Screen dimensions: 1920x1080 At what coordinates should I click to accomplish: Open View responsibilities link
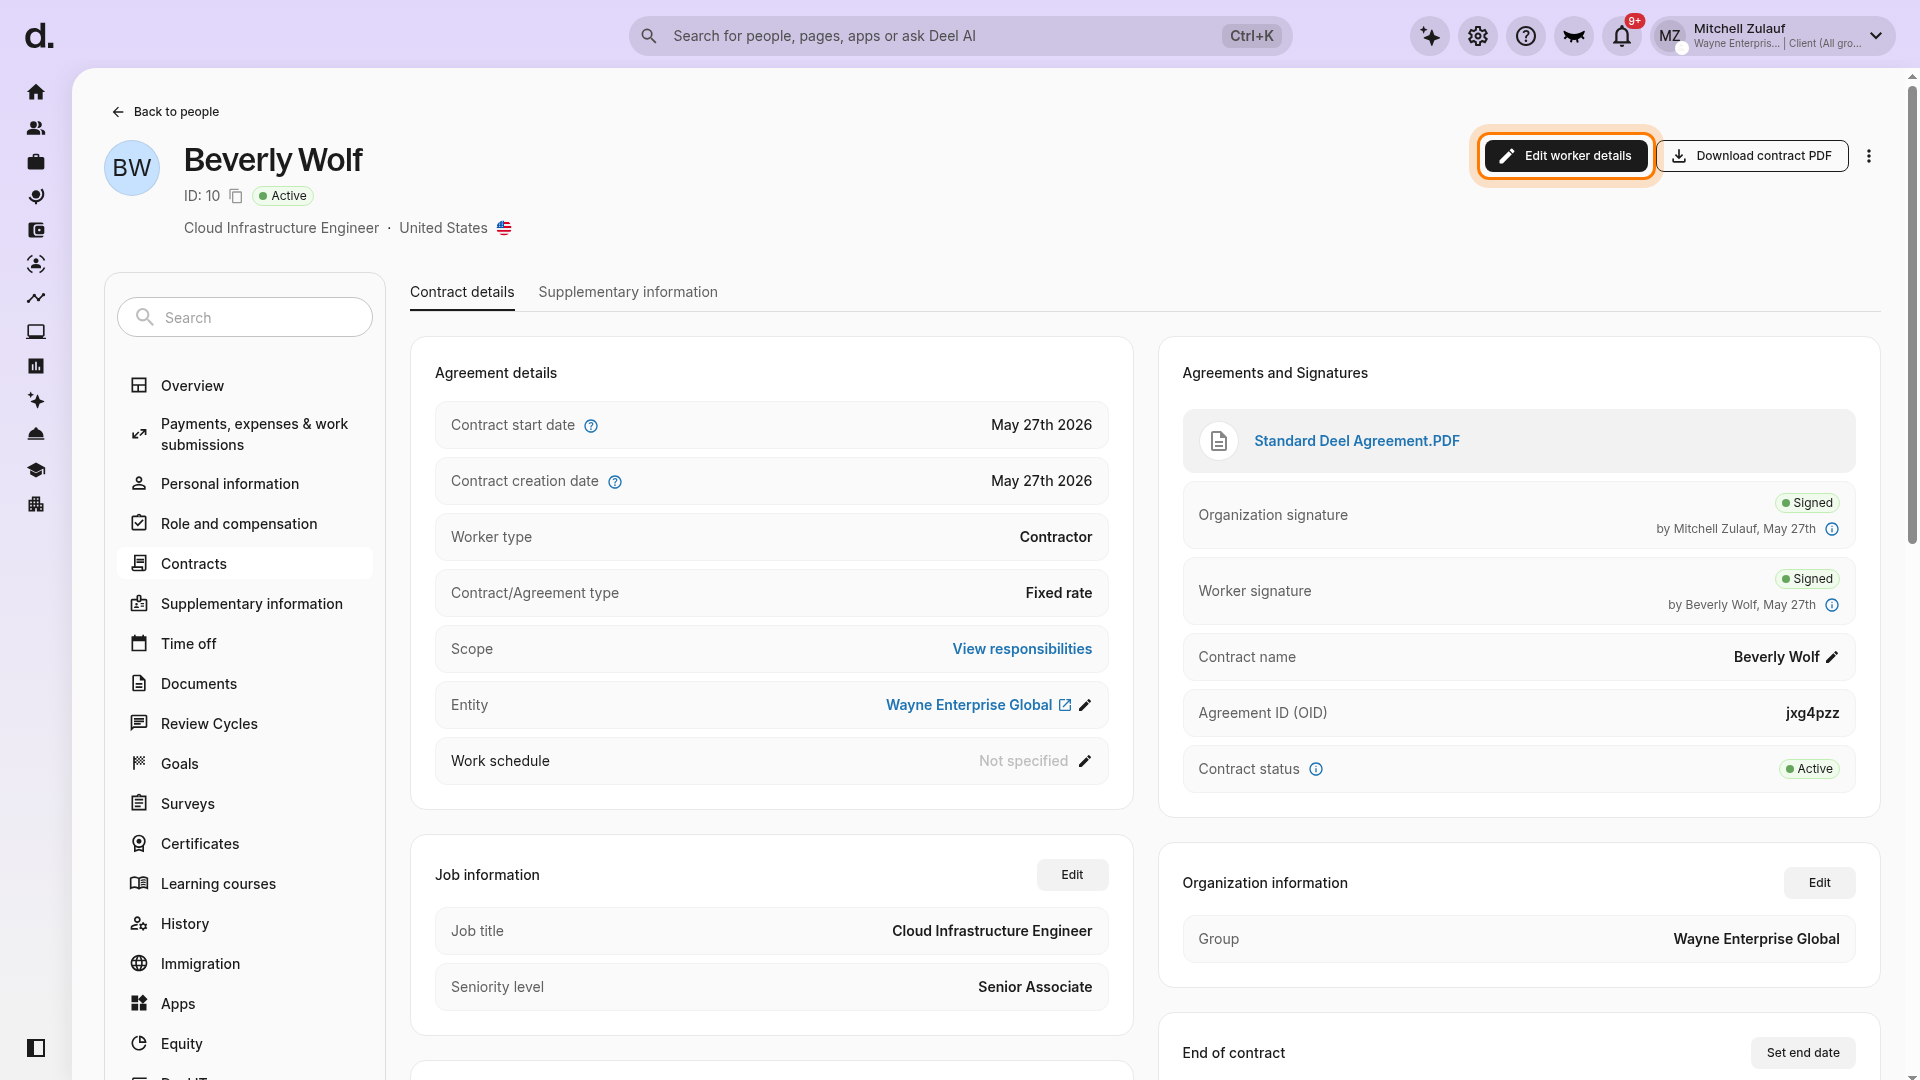1022,649
